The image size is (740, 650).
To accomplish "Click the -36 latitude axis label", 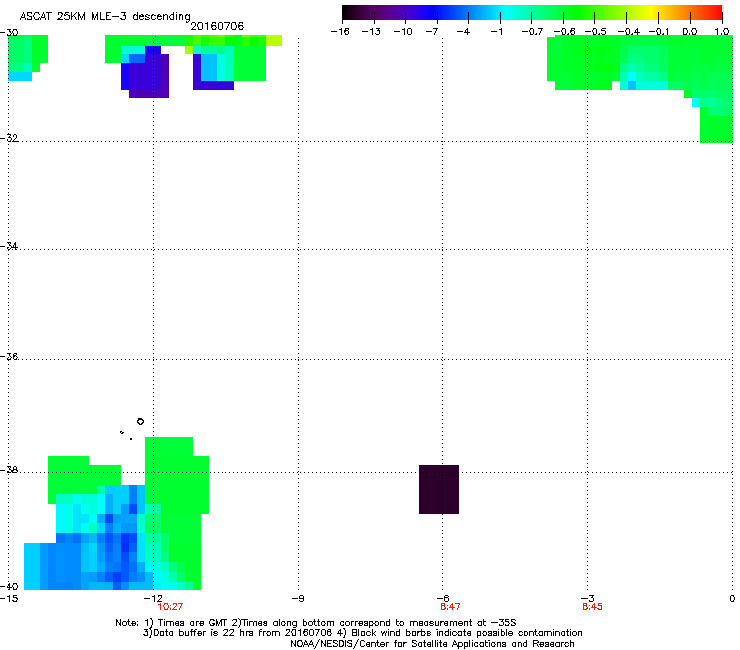I will (x=9, y=356).
